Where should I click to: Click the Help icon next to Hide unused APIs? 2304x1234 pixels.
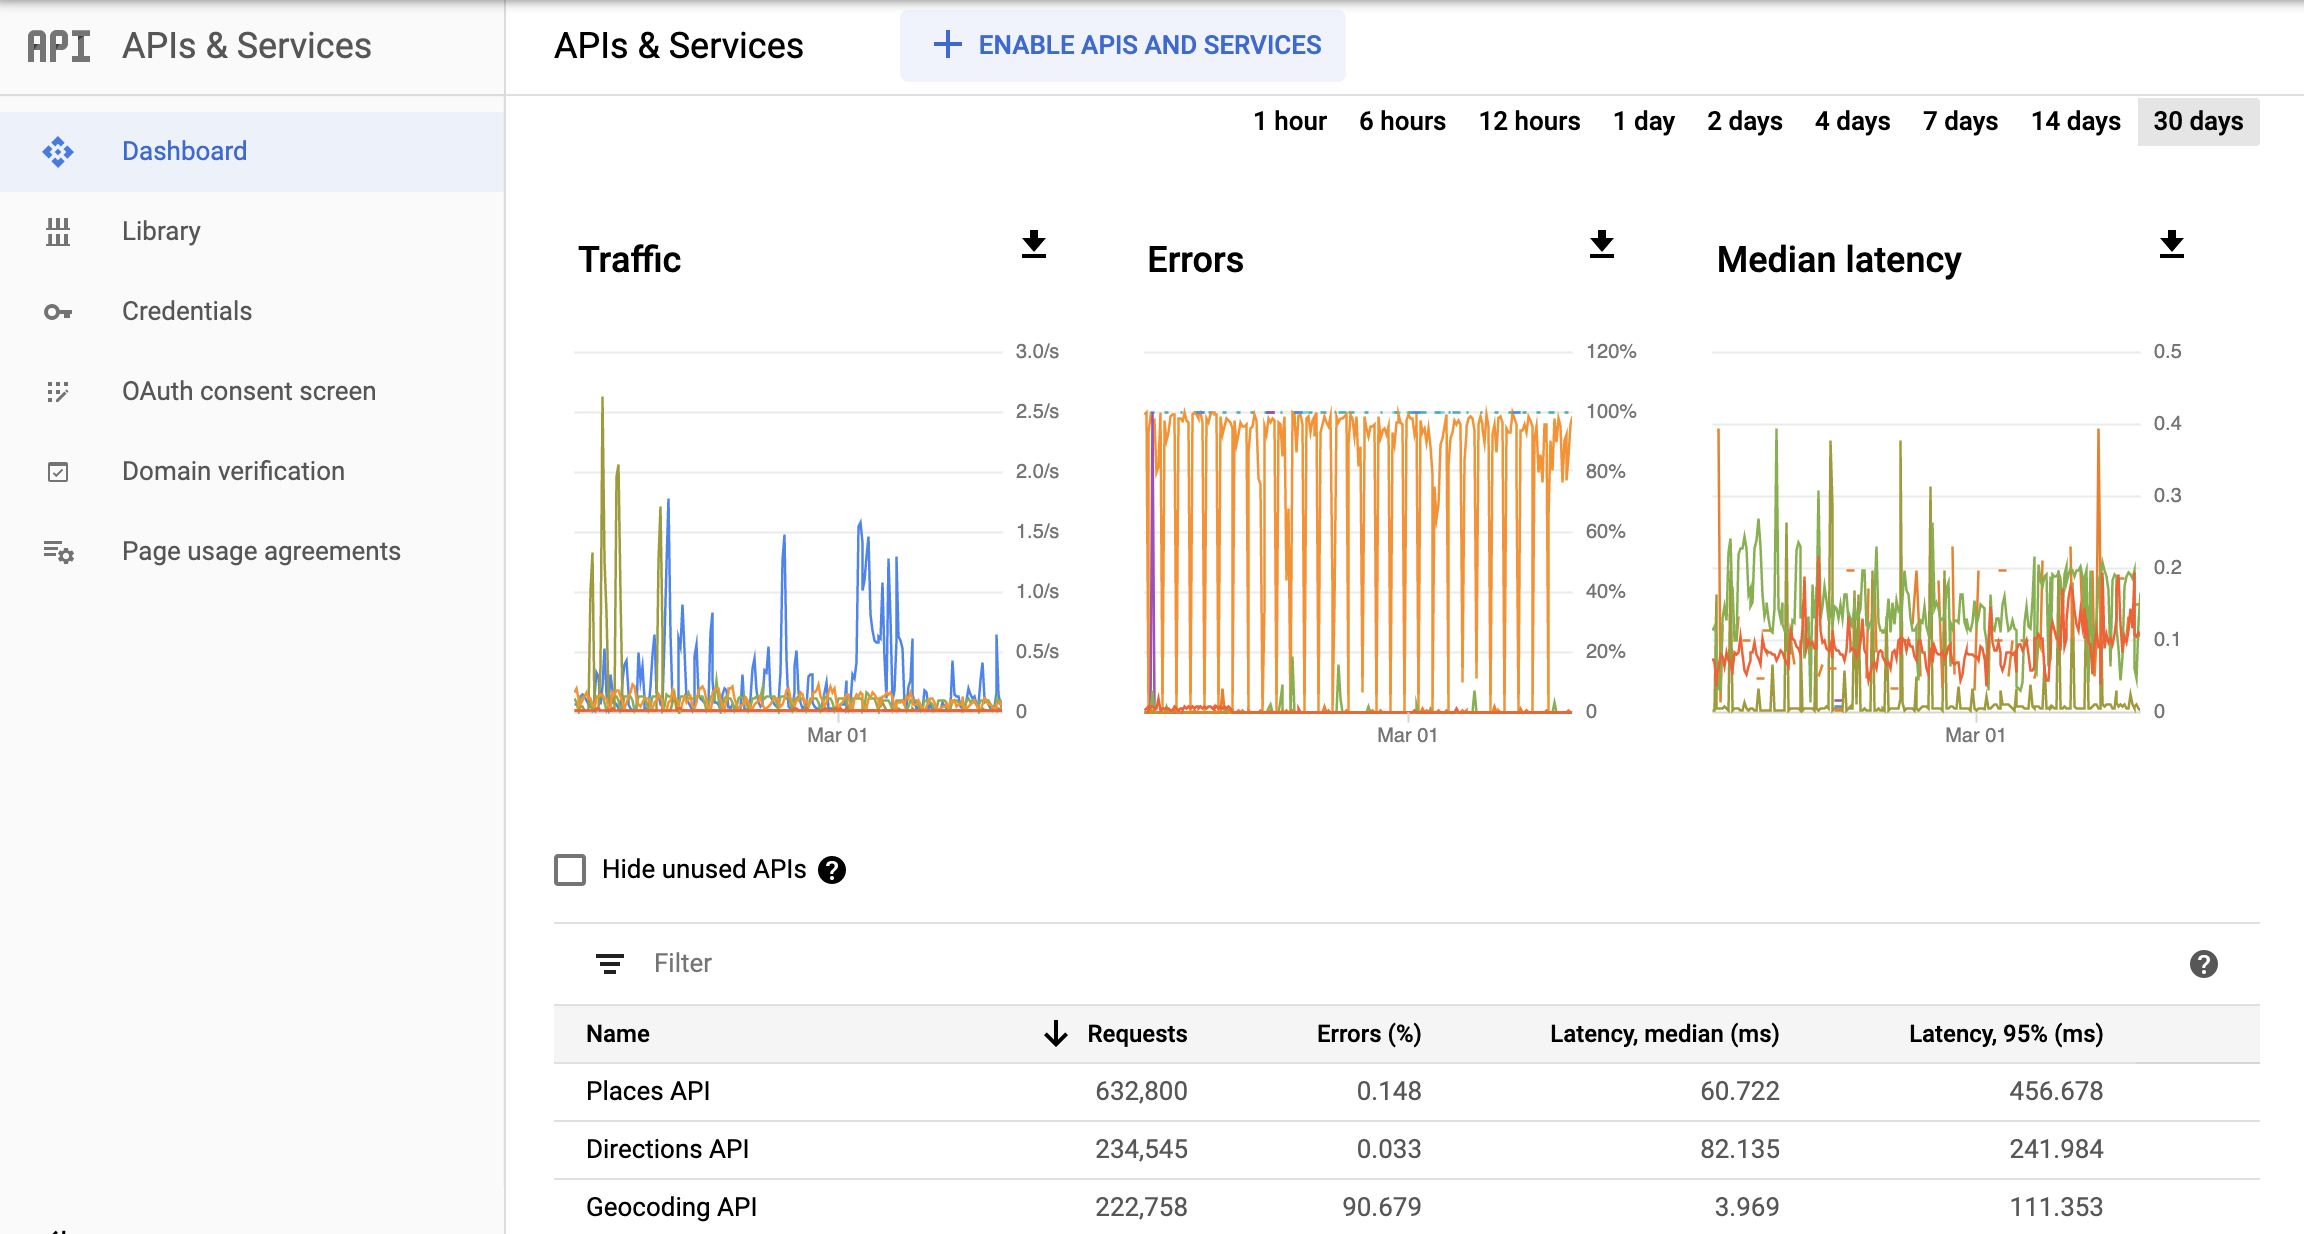point(834,870)
